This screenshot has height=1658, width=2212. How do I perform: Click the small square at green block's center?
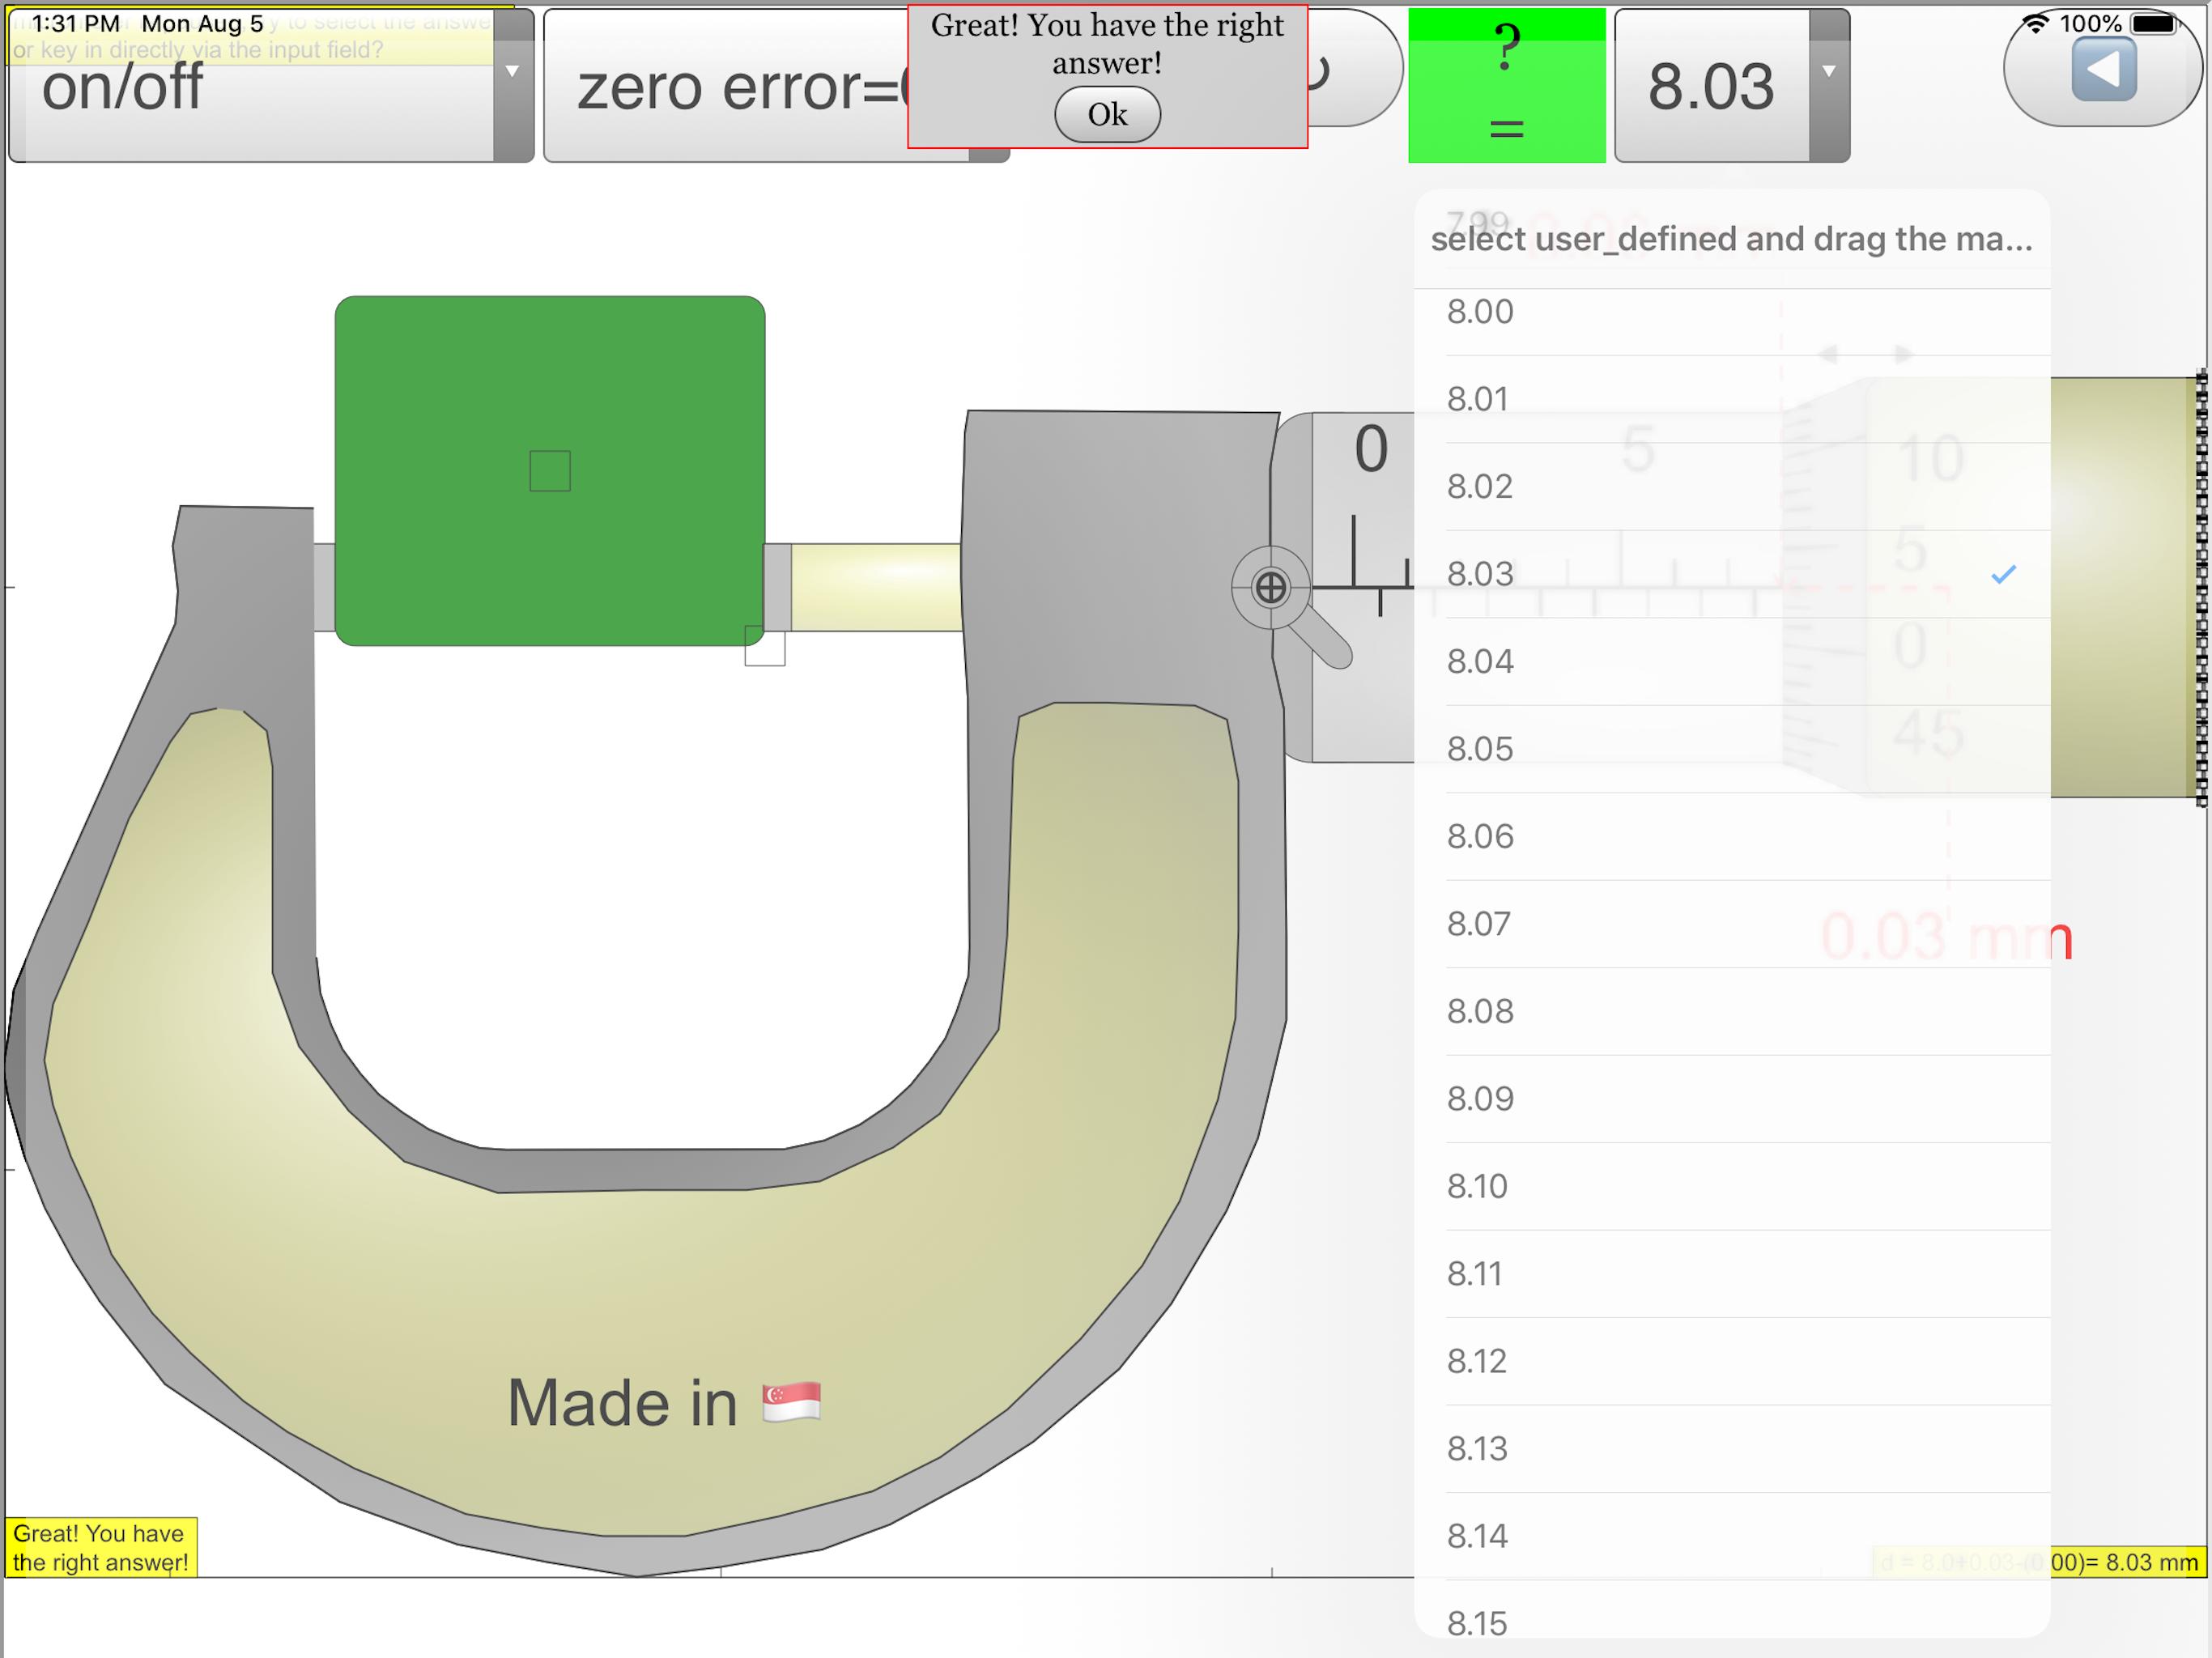(550, 471)
